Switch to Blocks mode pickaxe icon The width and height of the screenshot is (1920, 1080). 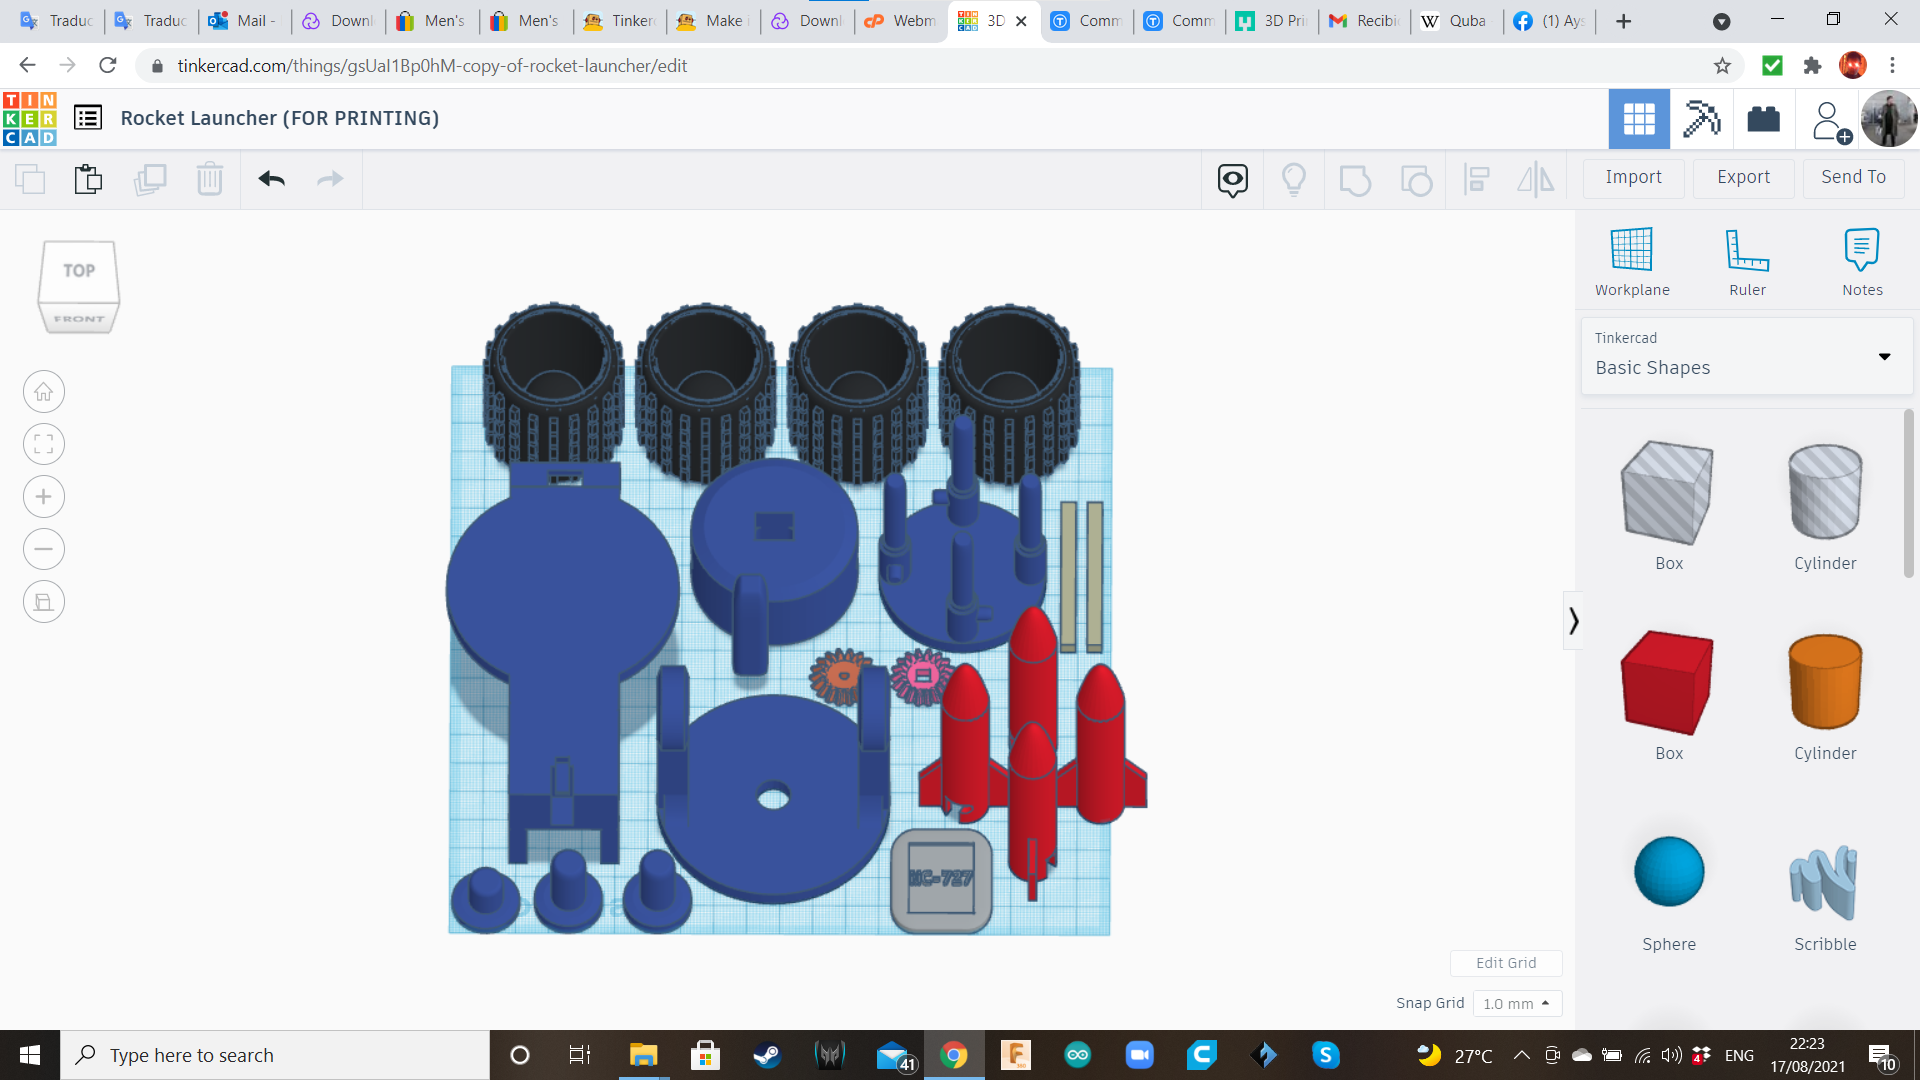(1701, 119)
